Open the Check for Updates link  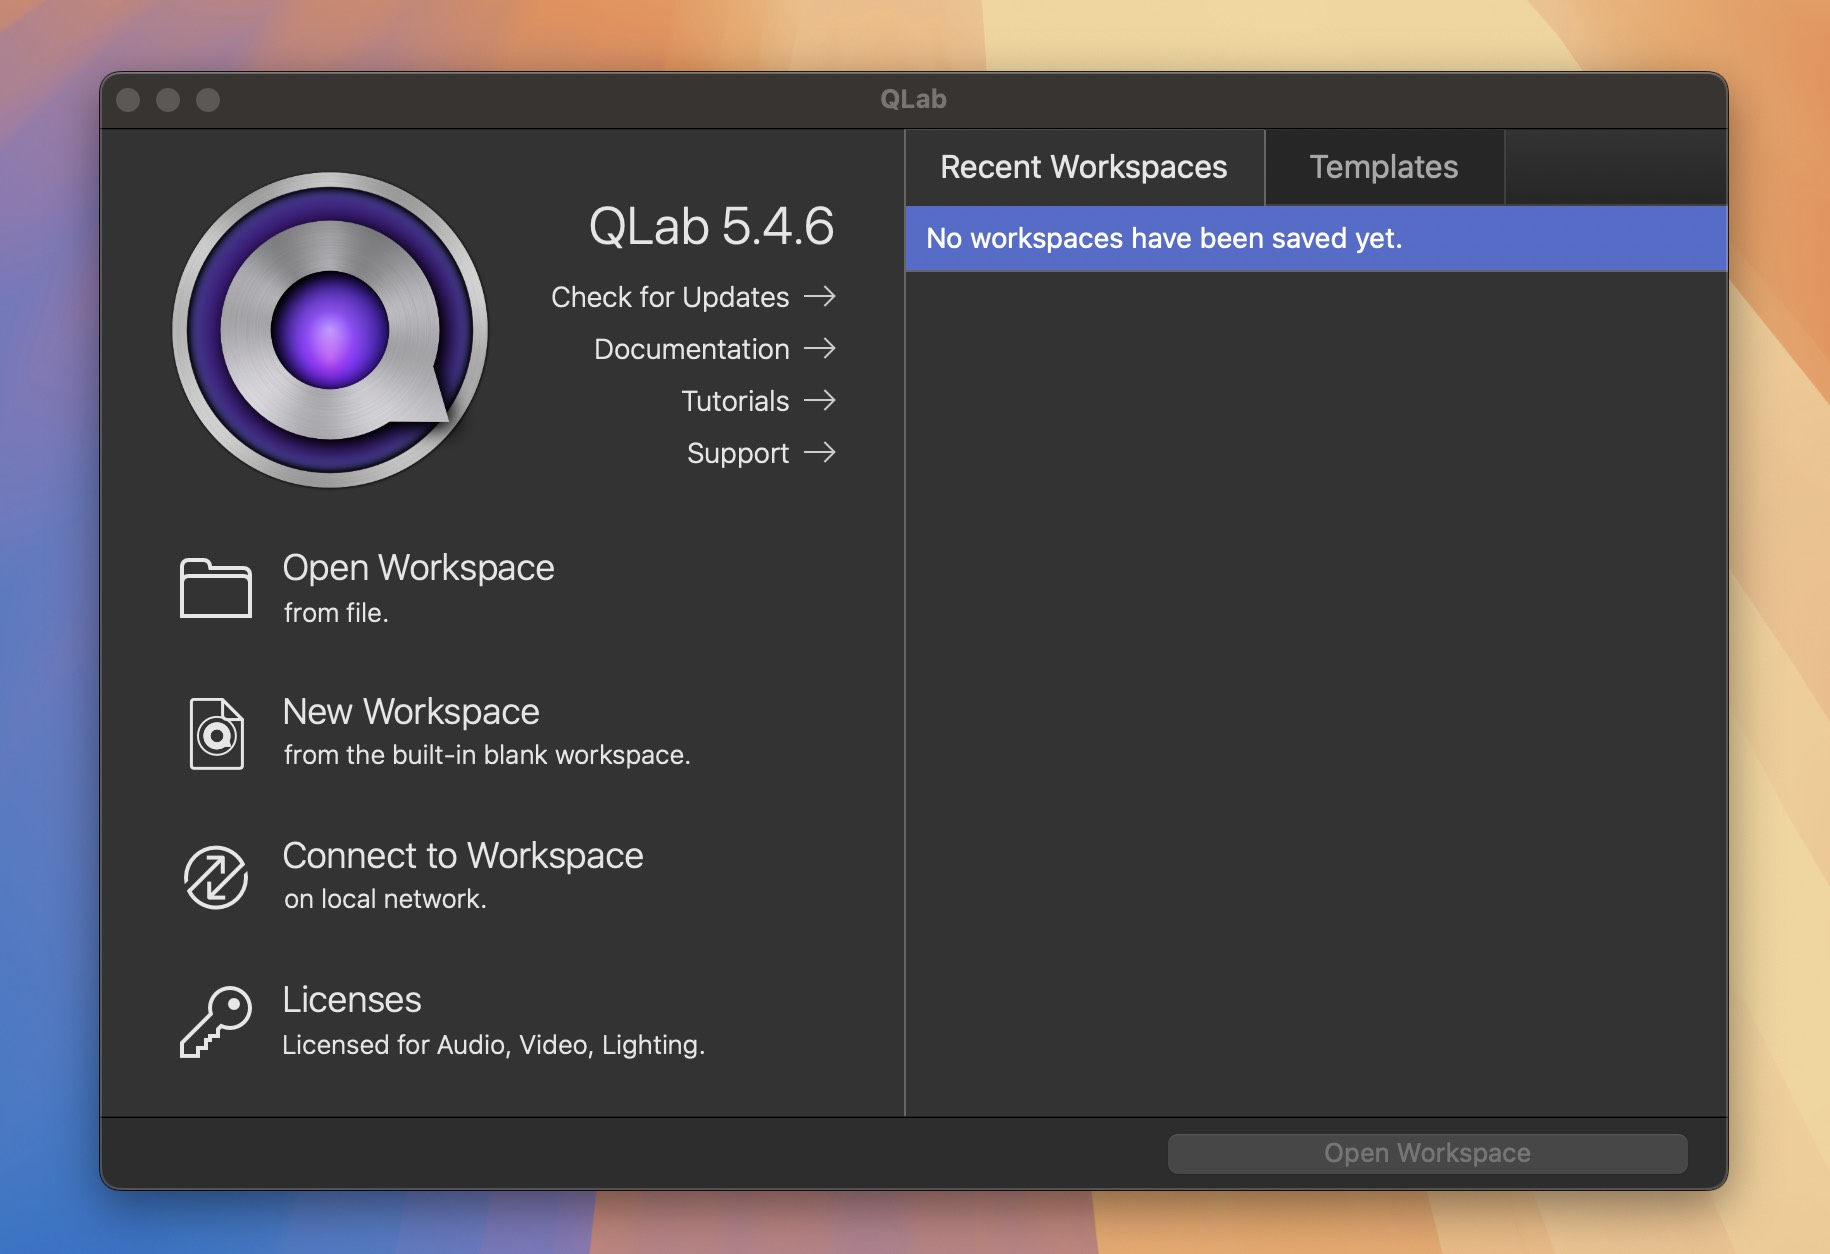(670, 297)
